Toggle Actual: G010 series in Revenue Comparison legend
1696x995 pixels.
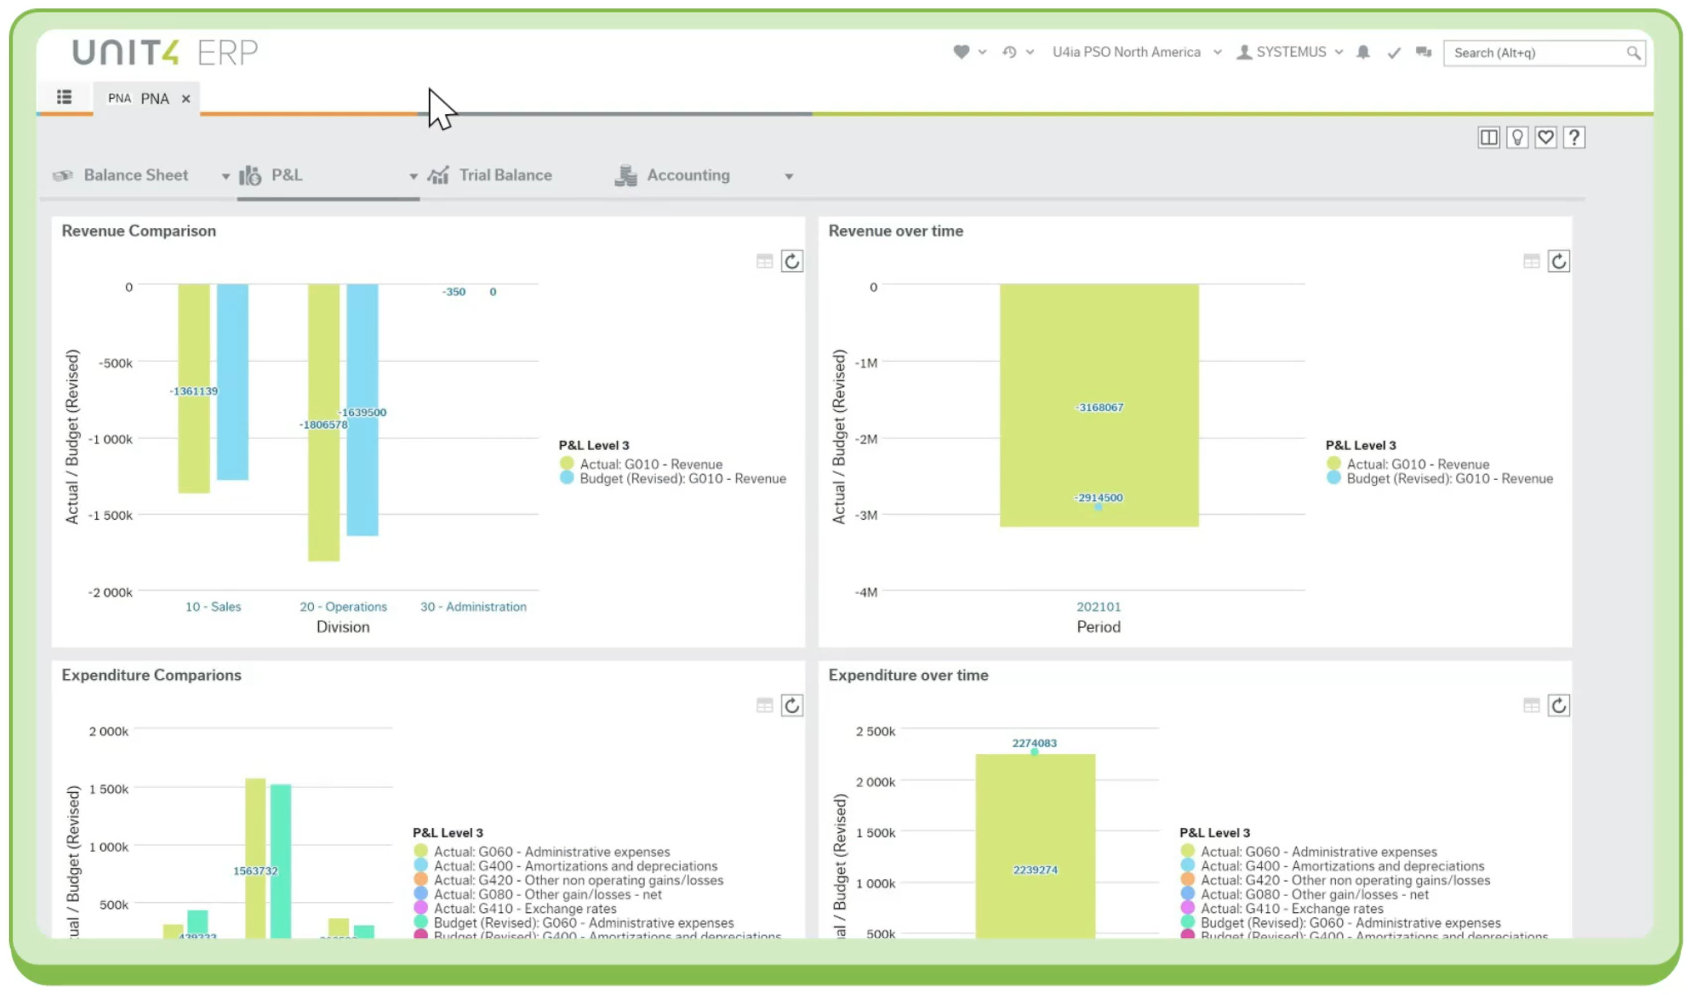[650, 464]
